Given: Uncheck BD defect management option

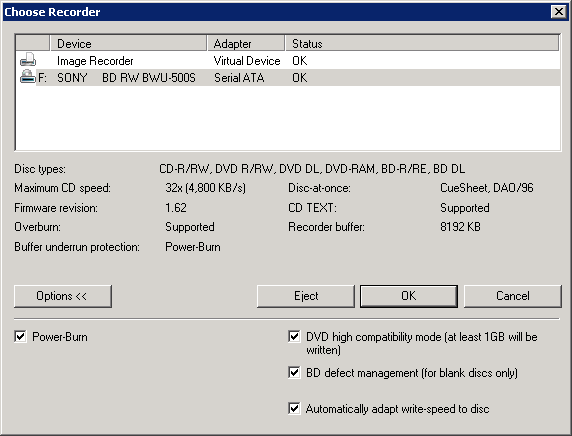Looking at the screenshot, I should (294, 373).
